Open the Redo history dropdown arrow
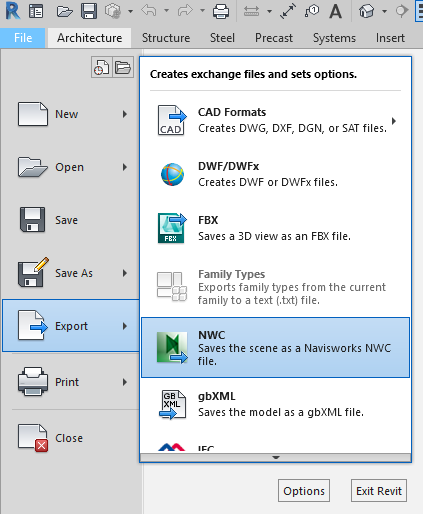The width and height of the screenshot is (423, 514). [x=202, y=11]
